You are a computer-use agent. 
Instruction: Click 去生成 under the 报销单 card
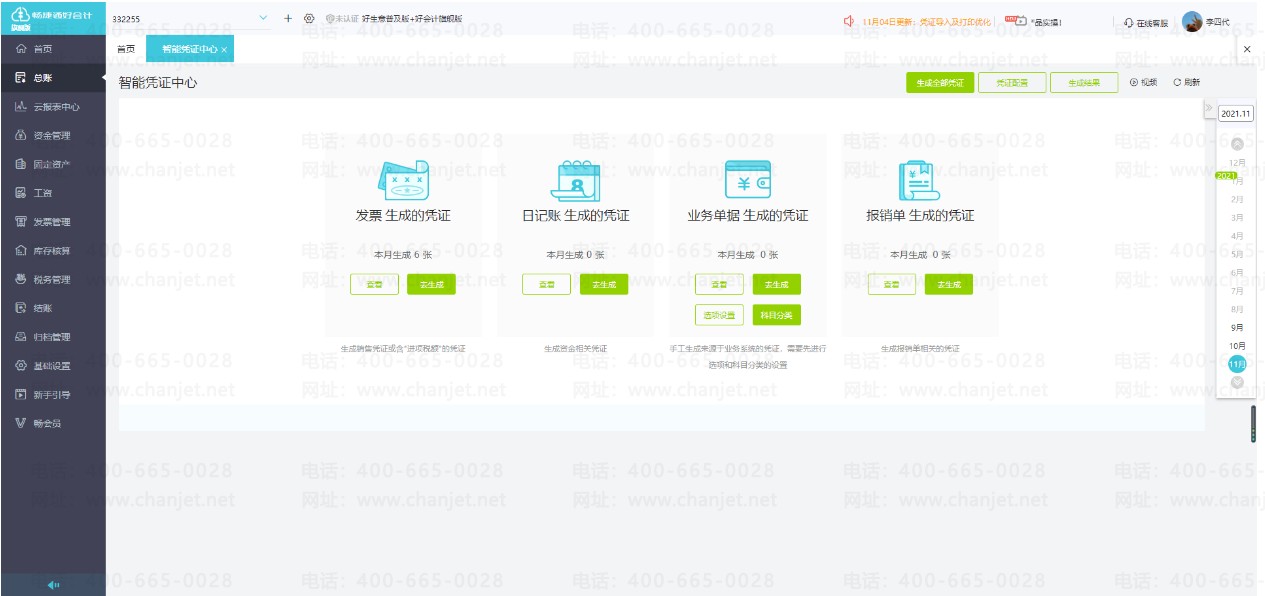[x=949, y=285]
